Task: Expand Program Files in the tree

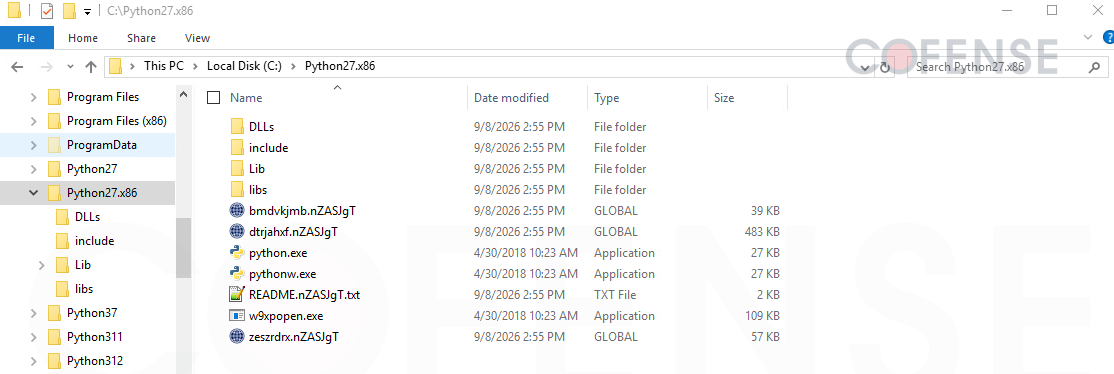Action: coord(33,97)
